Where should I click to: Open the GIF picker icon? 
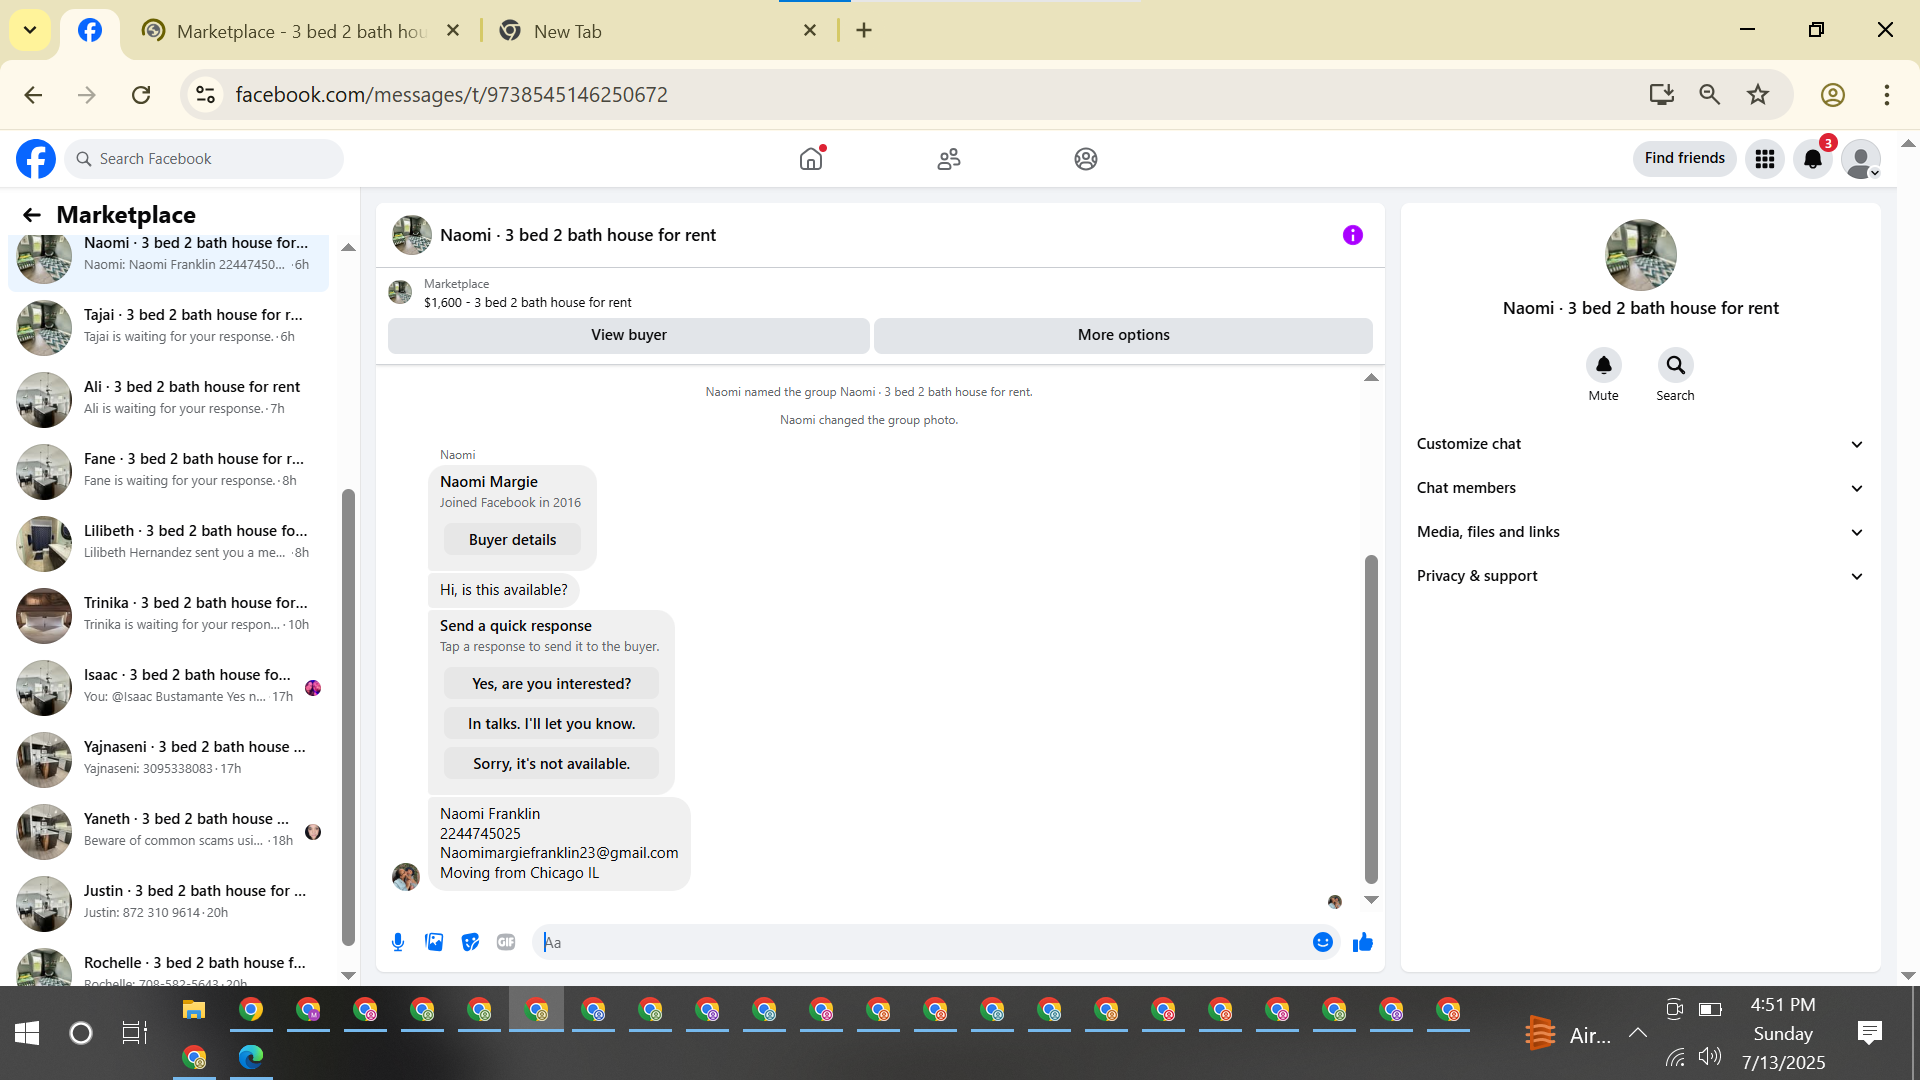(506, 942)
